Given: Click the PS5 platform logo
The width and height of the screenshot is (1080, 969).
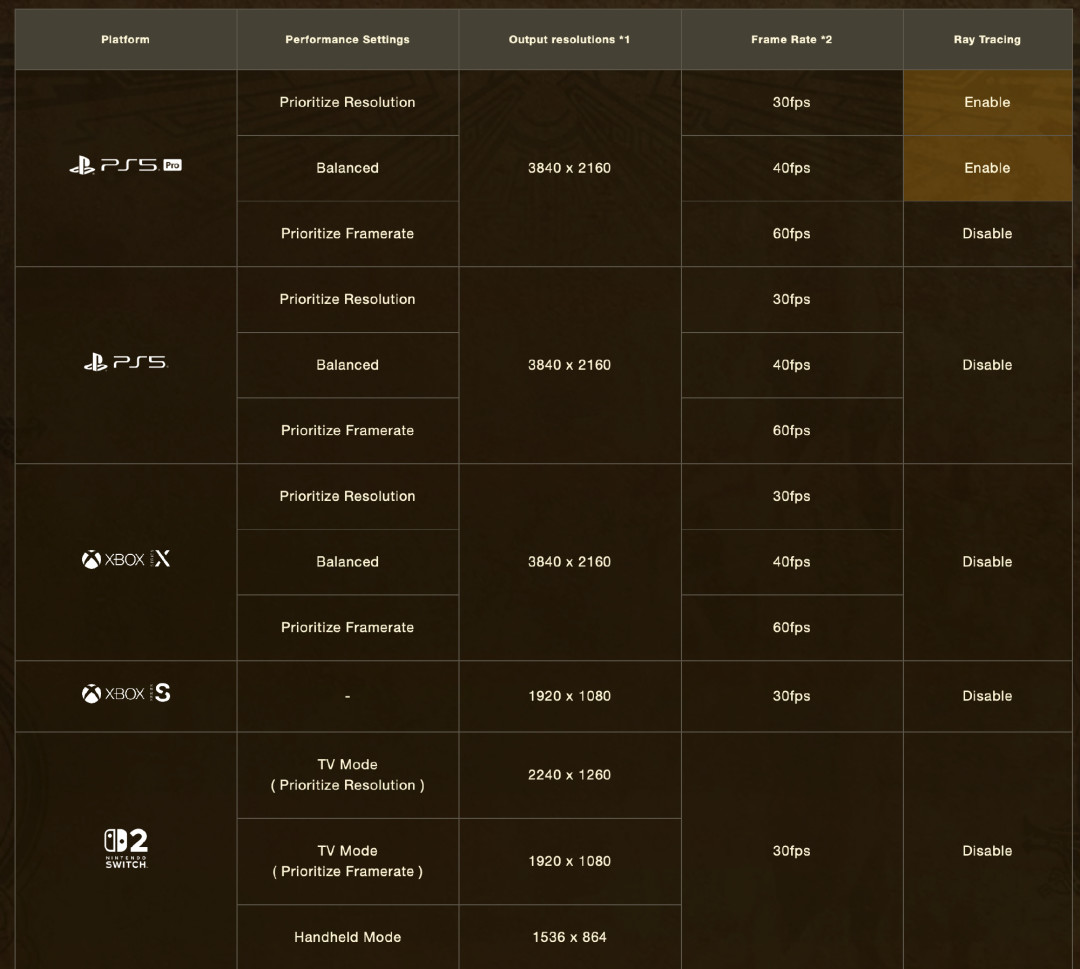Looking at the screenshot, I should tap(125, 362).
